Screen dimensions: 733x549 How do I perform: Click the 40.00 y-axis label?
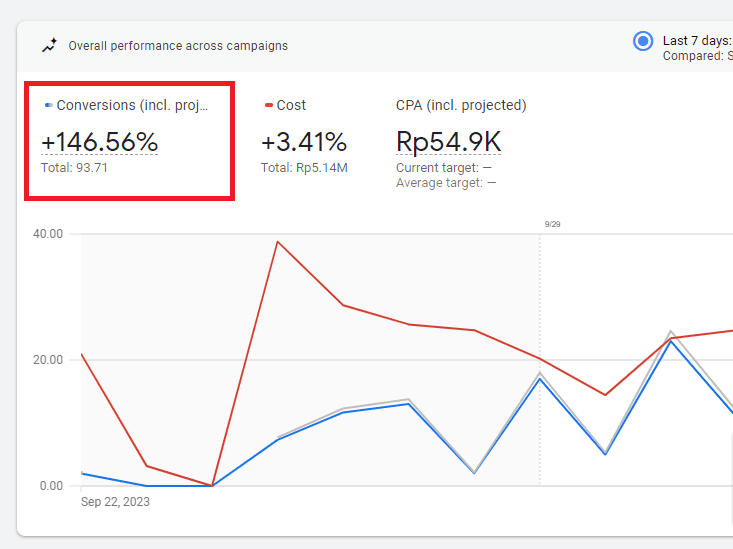[x=48, y=234]
